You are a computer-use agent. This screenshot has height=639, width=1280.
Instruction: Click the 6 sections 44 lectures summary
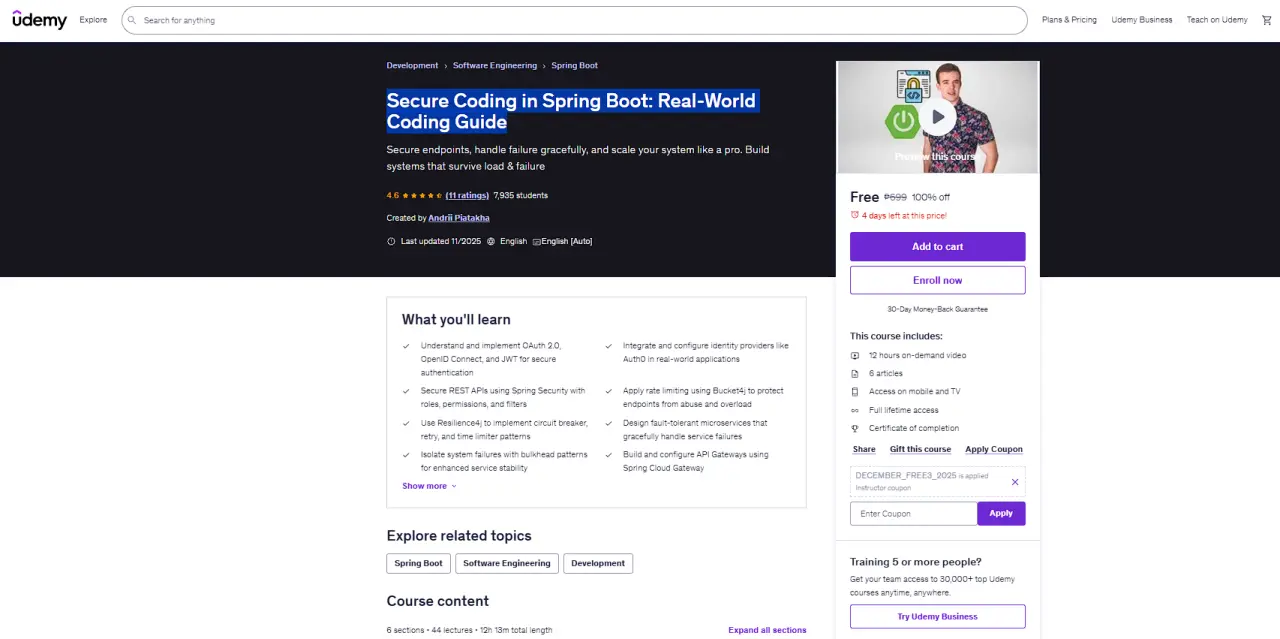coord(469,630)
